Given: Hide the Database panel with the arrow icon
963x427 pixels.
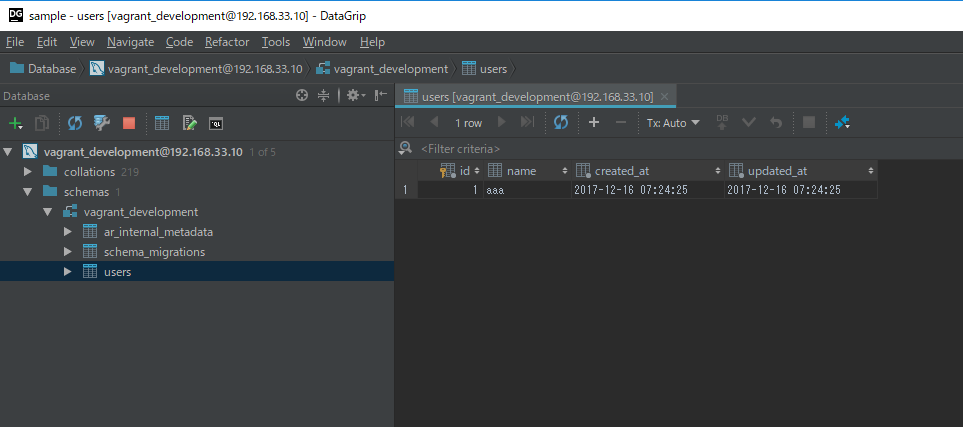Looking at the screenshot, I should pos(381,96).
